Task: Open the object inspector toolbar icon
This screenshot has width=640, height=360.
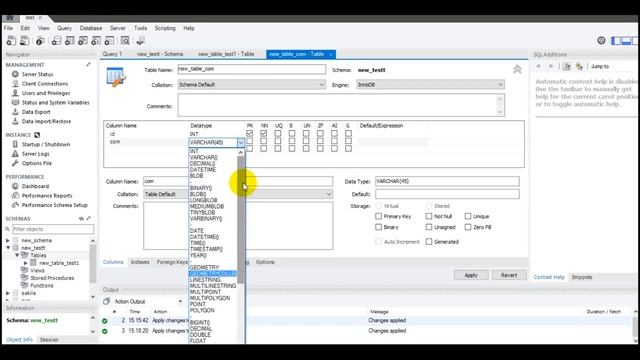Action: click(x=40, y=40)
